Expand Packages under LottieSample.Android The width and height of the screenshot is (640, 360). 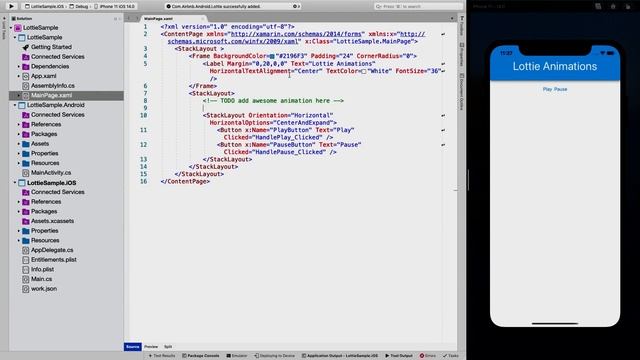click(19, 134)
